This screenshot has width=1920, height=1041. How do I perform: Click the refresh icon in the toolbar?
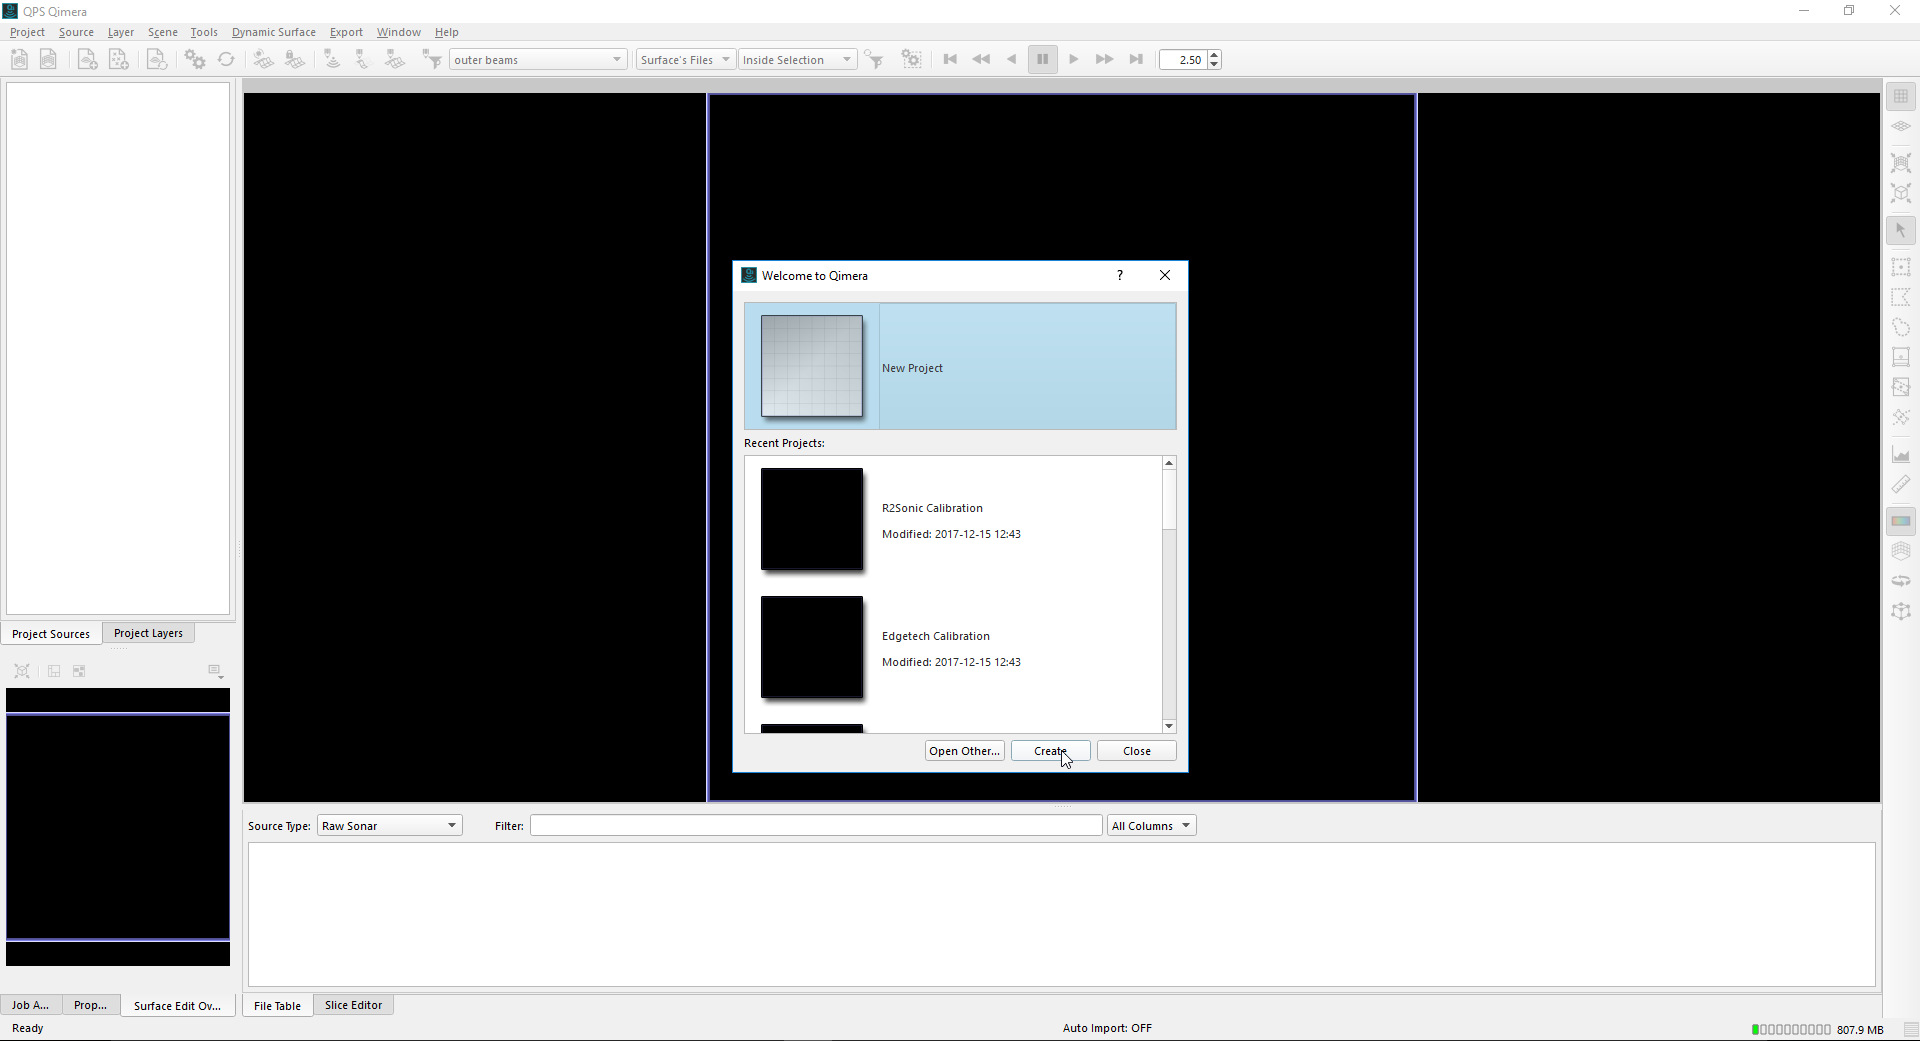(226, 60)
